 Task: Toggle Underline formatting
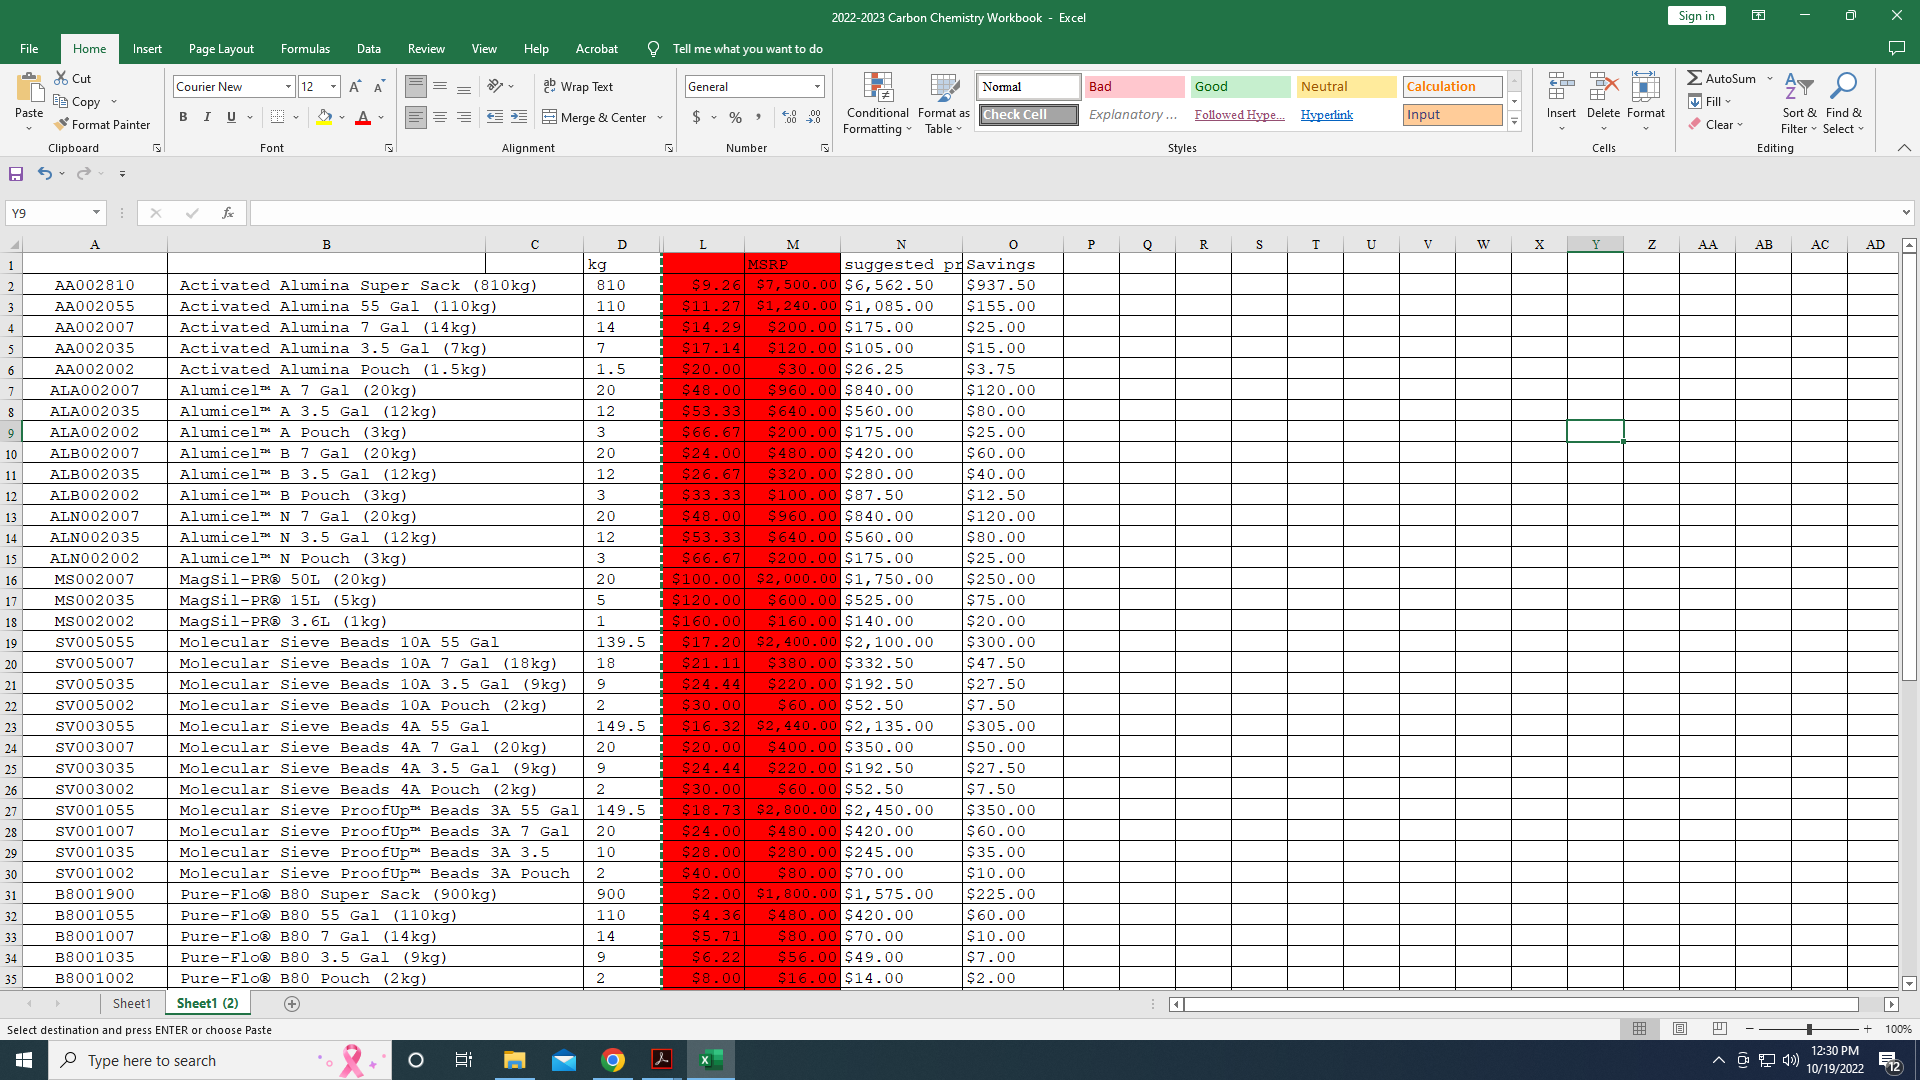click(231, 117)
